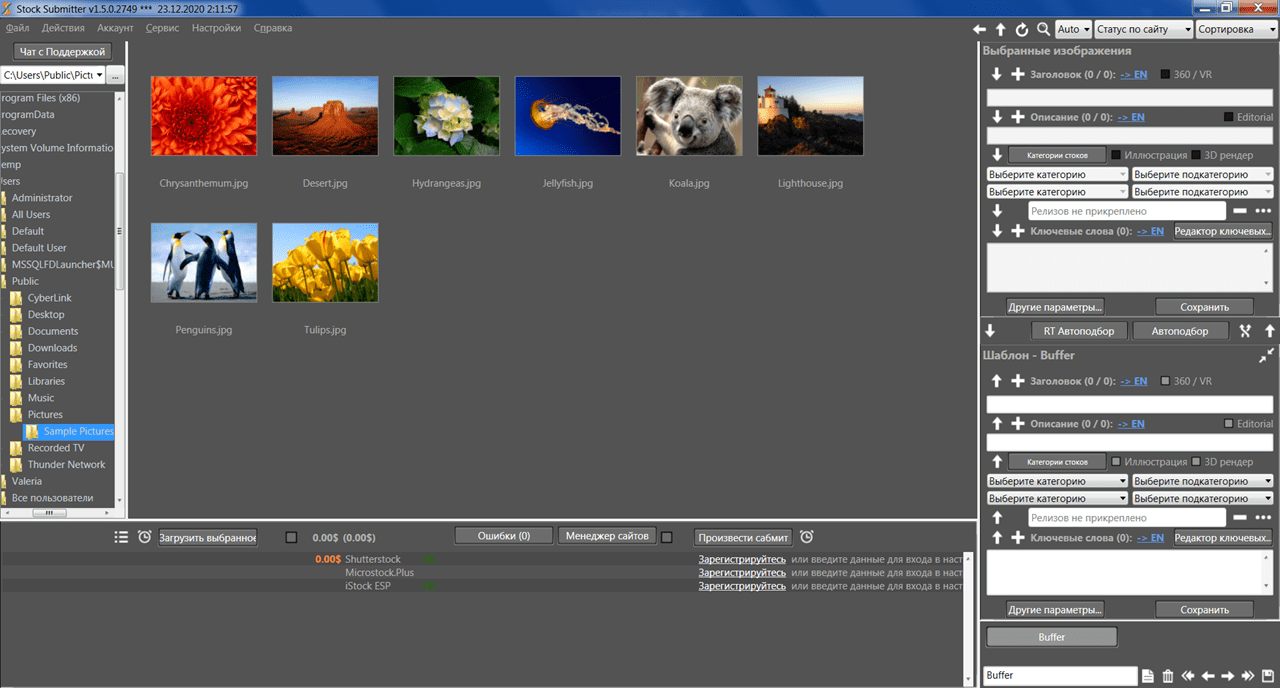
Task: Select the Penguins.jpg thumbnail
Action: (x=204, y=263)
